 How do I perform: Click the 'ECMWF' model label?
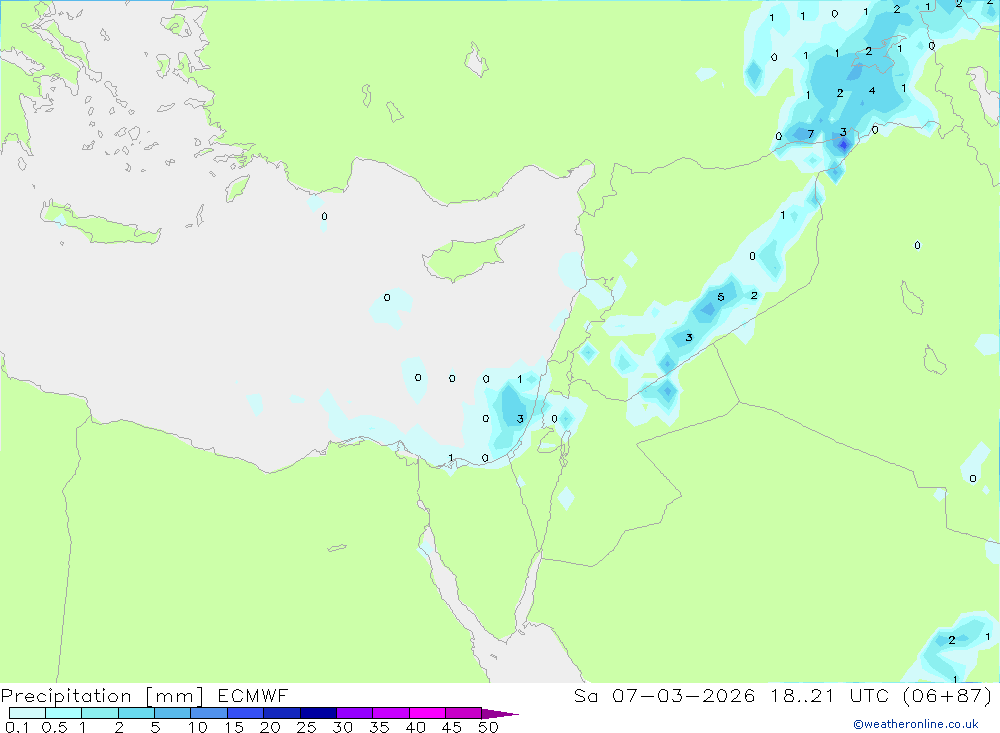253,695
